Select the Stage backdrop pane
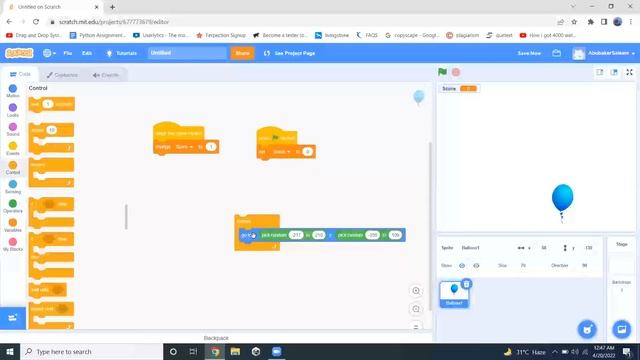 pos(622,269)
